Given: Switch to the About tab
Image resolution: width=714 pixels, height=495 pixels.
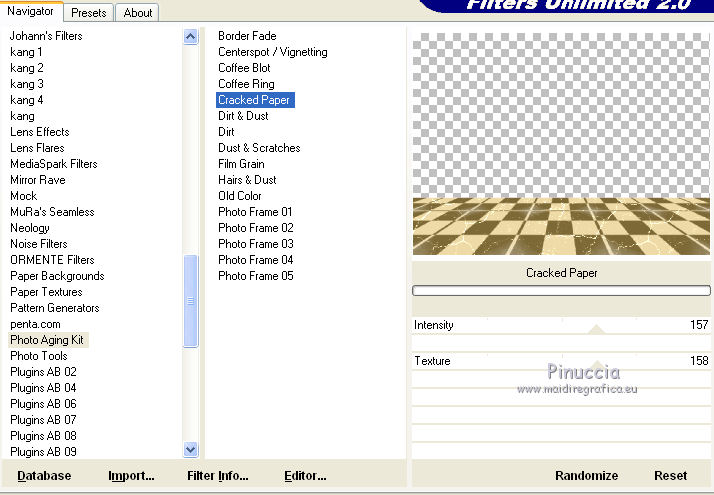Looking at the screenshot, I should coord(138,13).
